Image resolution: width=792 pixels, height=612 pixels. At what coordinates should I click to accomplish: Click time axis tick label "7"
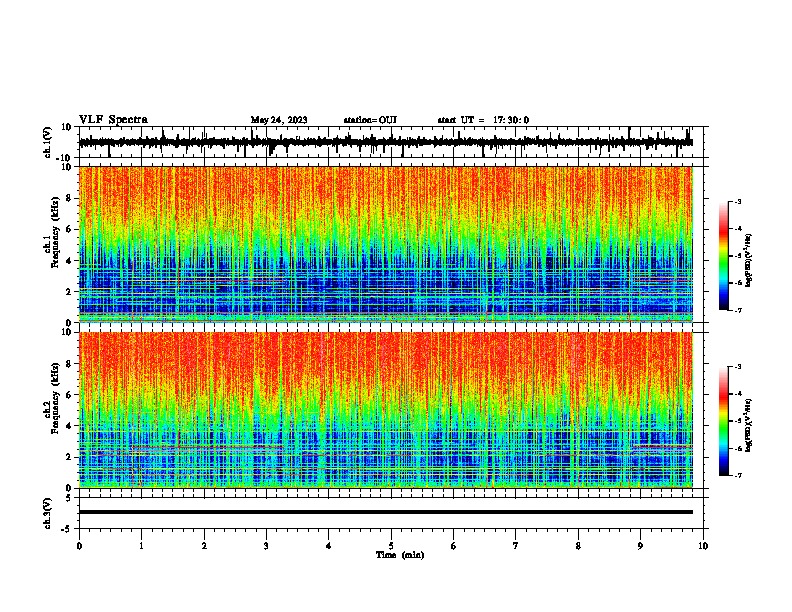(x=516, y=546)
